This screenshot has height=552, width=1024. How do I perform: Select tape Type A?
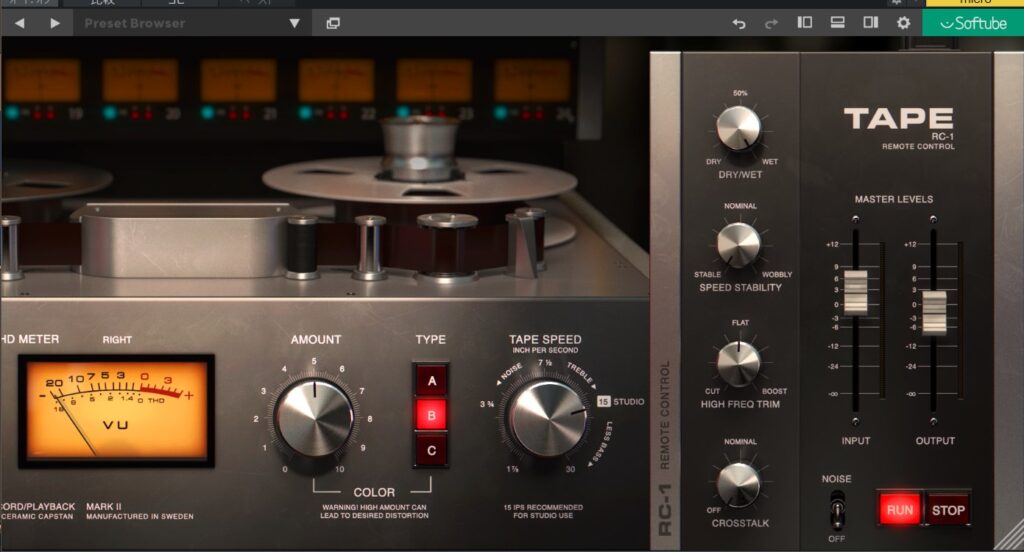coord(432,380)
